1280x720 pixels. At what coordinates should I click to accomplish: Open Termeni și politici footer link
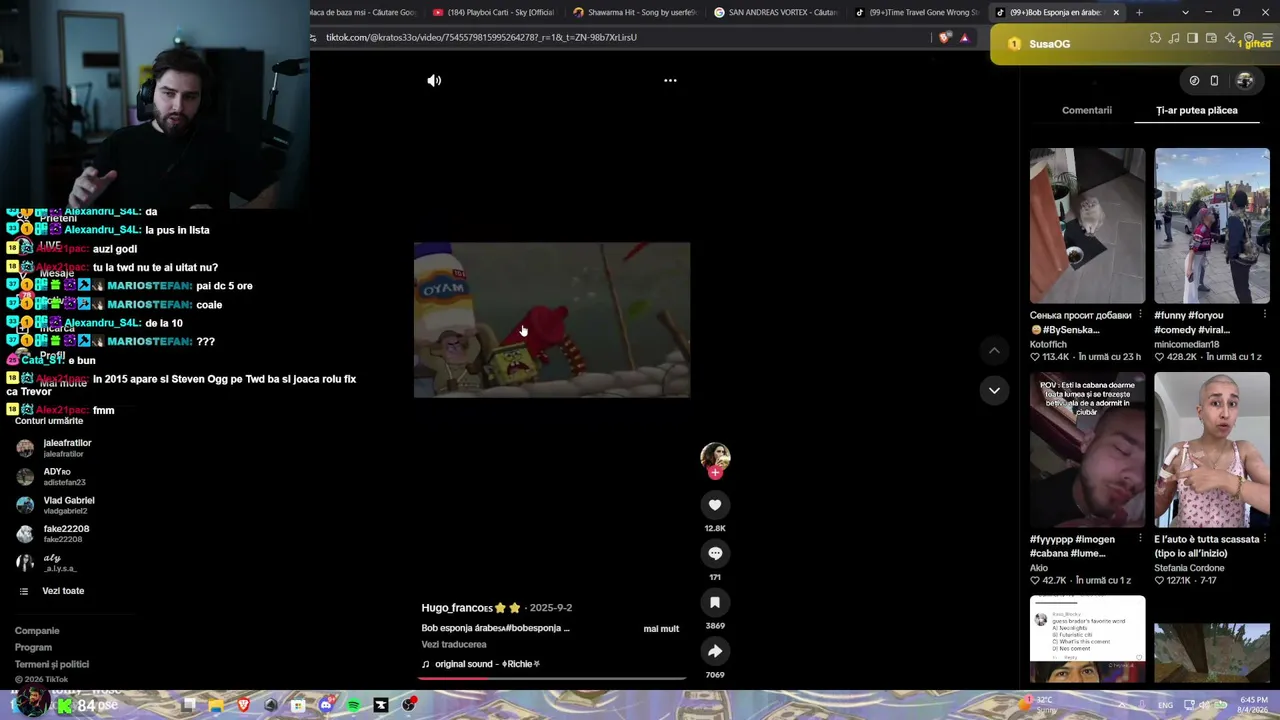(x=52, y=664)
